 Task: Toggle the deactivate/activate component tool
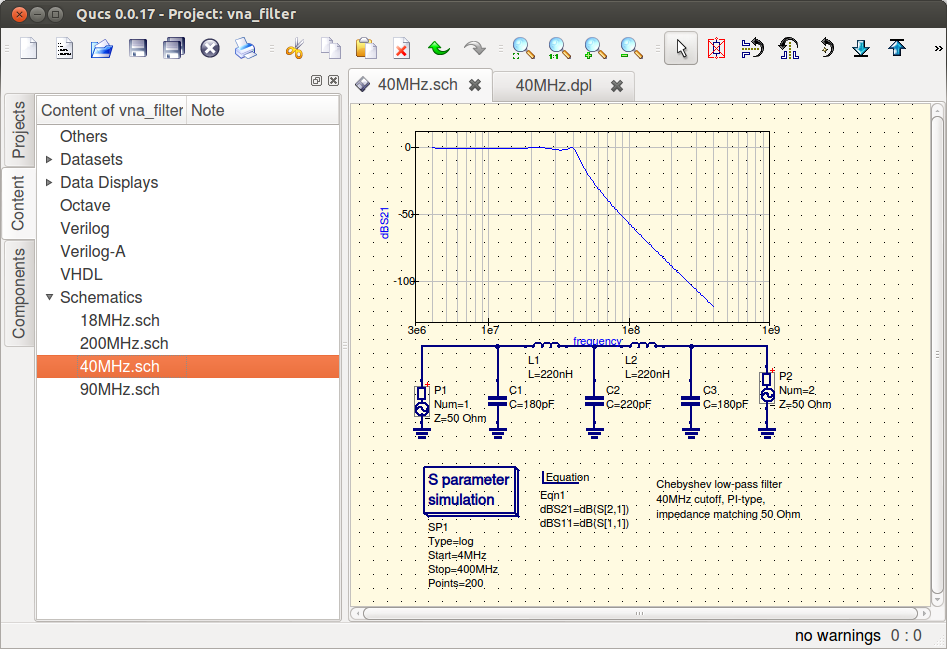tap(716, 48)
